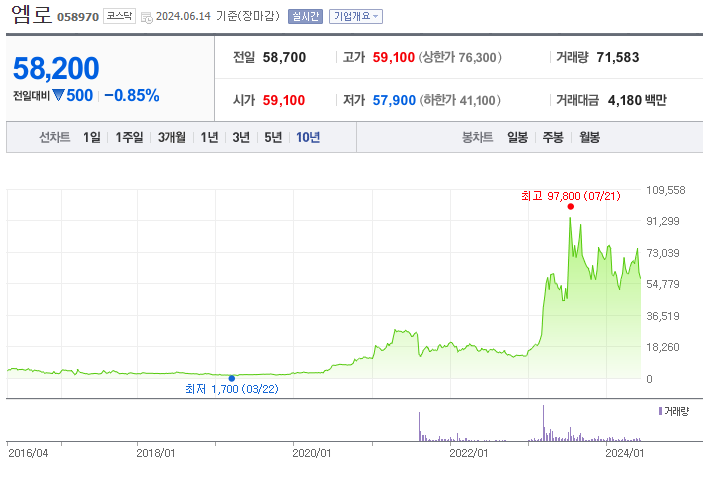Click the 코스닥 market badge icon

pos(119,17)
